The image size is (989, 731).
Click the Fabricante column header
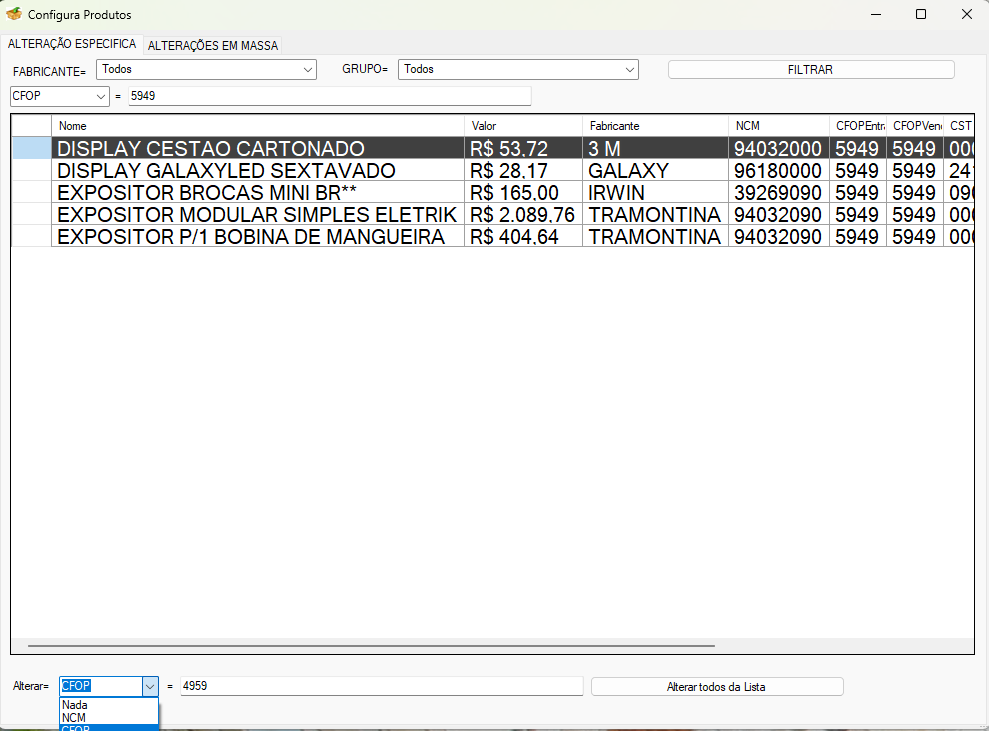point(655,126)
